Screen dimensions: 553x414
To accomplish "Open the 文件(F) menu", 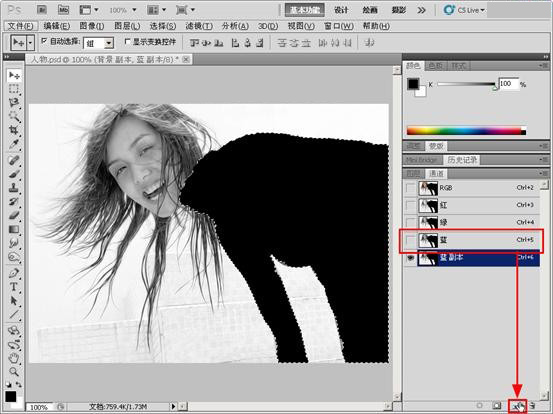I will click(21, 26).
